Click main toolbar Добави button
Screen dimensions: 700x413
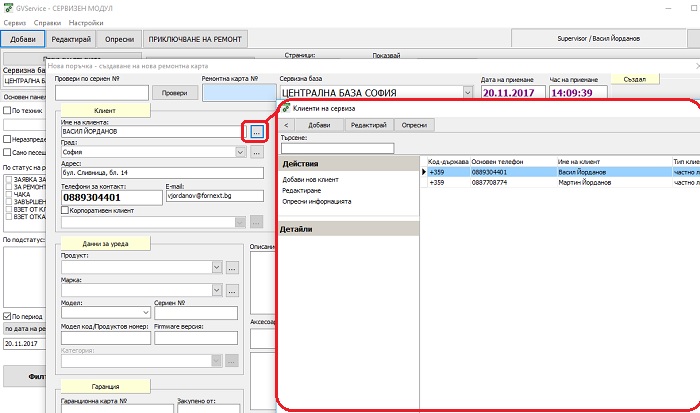[23, 39]
